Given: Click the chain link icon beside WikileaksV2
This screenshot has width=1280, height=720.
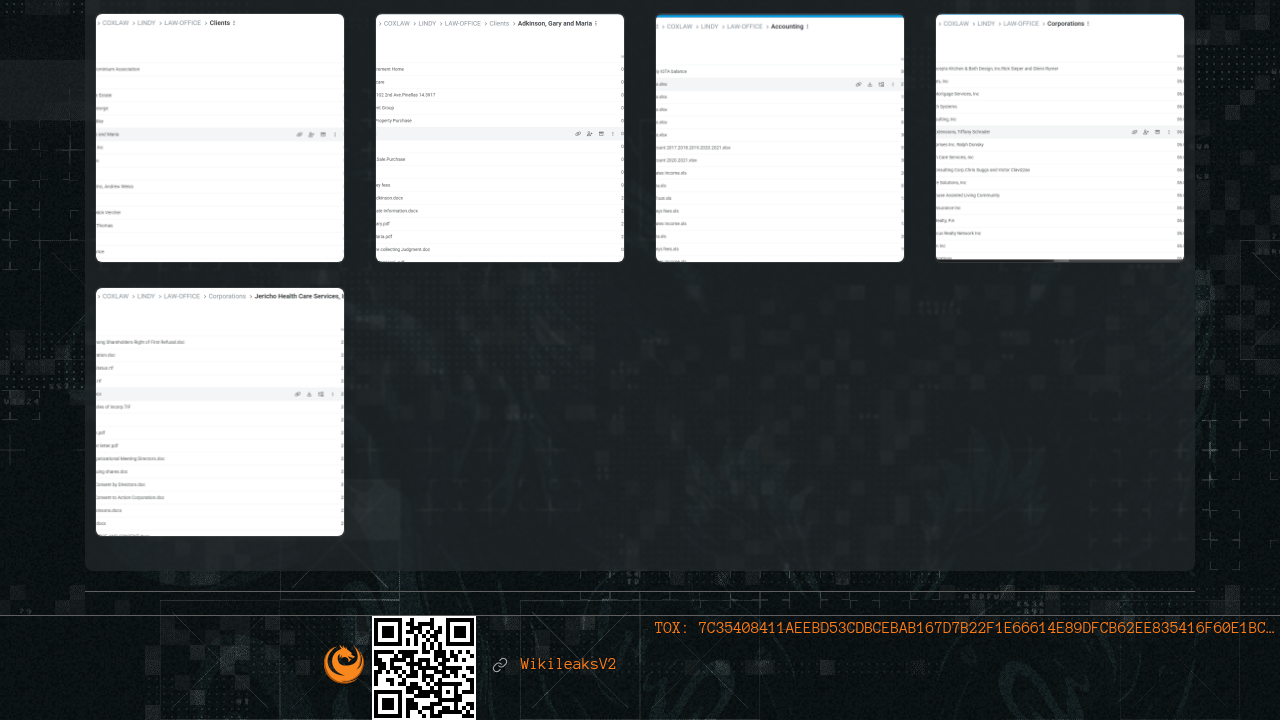Looking at the screenshot, I should coord(500,665).
